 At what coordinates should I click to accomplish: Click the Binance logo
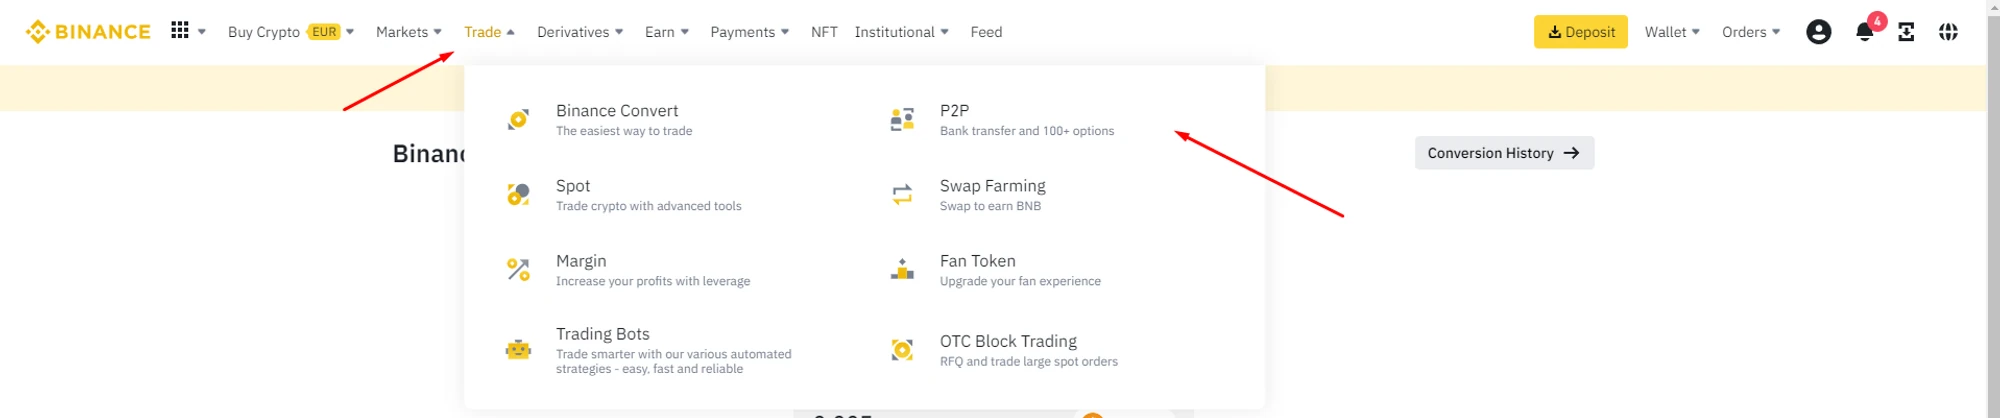tap(88, 32)
